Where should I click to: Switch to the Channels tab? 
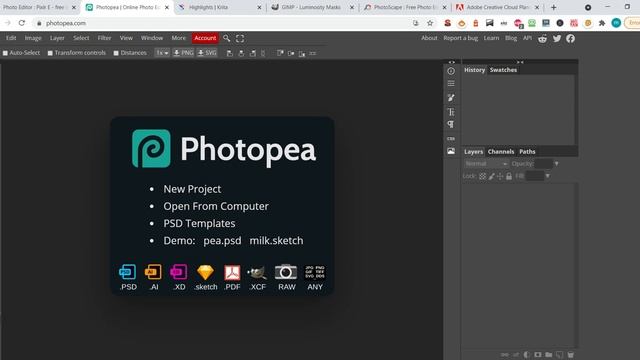click(x=501, y=151)
